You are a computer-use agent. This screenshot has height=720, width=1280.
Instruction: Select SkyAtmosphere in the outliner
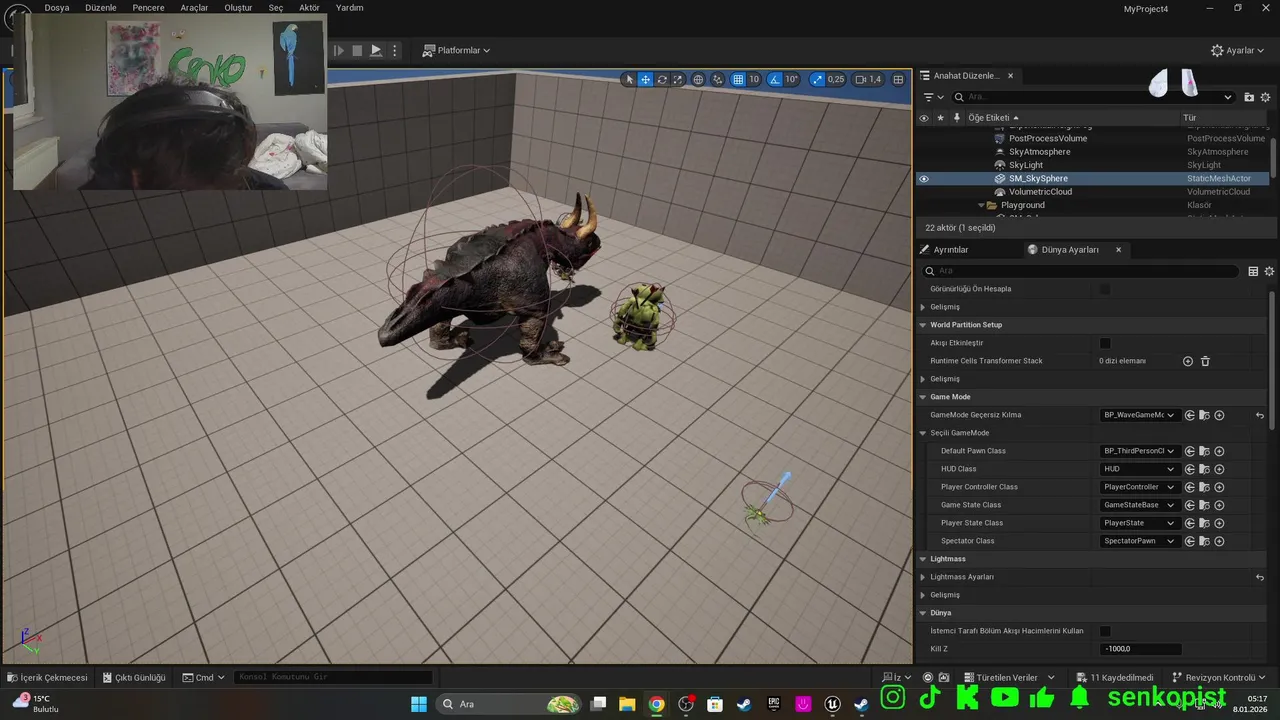(1039, 152)
